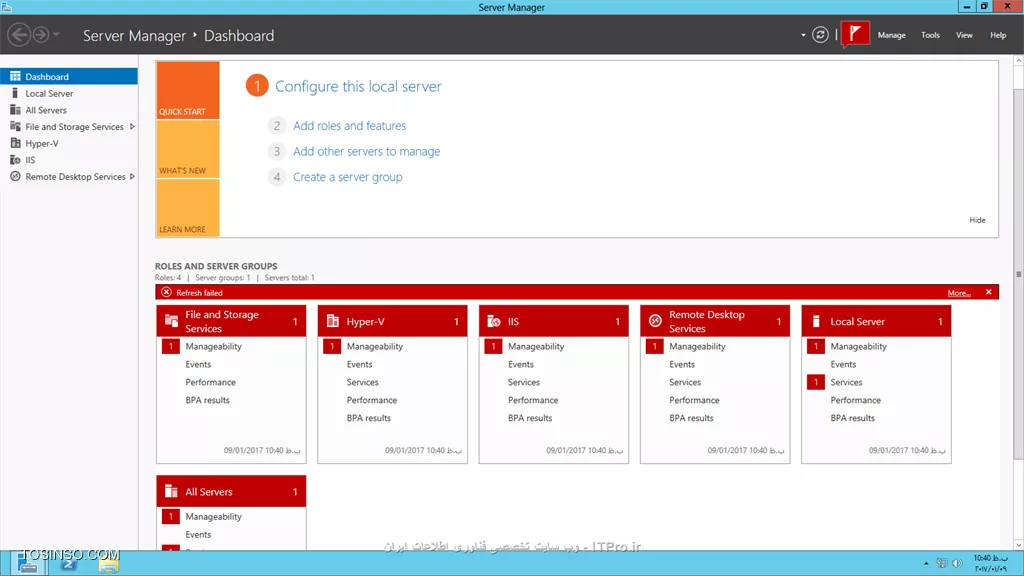Open the navigation history dropdown arrow
Screen dimensions: 1024x576
pos(56,35)
